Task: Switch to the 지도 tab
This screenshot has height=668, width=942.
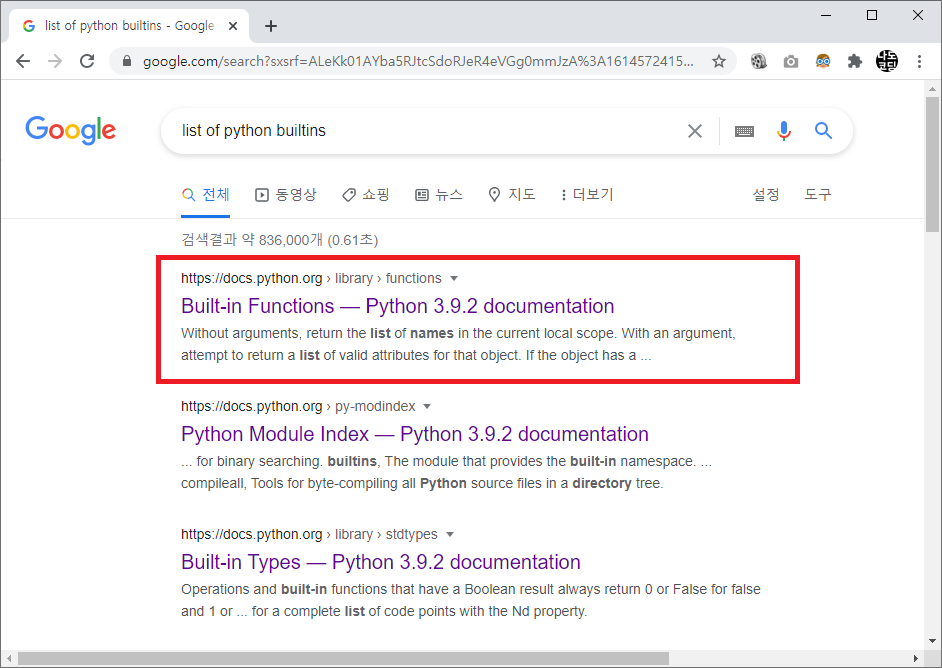Action: 512,195
